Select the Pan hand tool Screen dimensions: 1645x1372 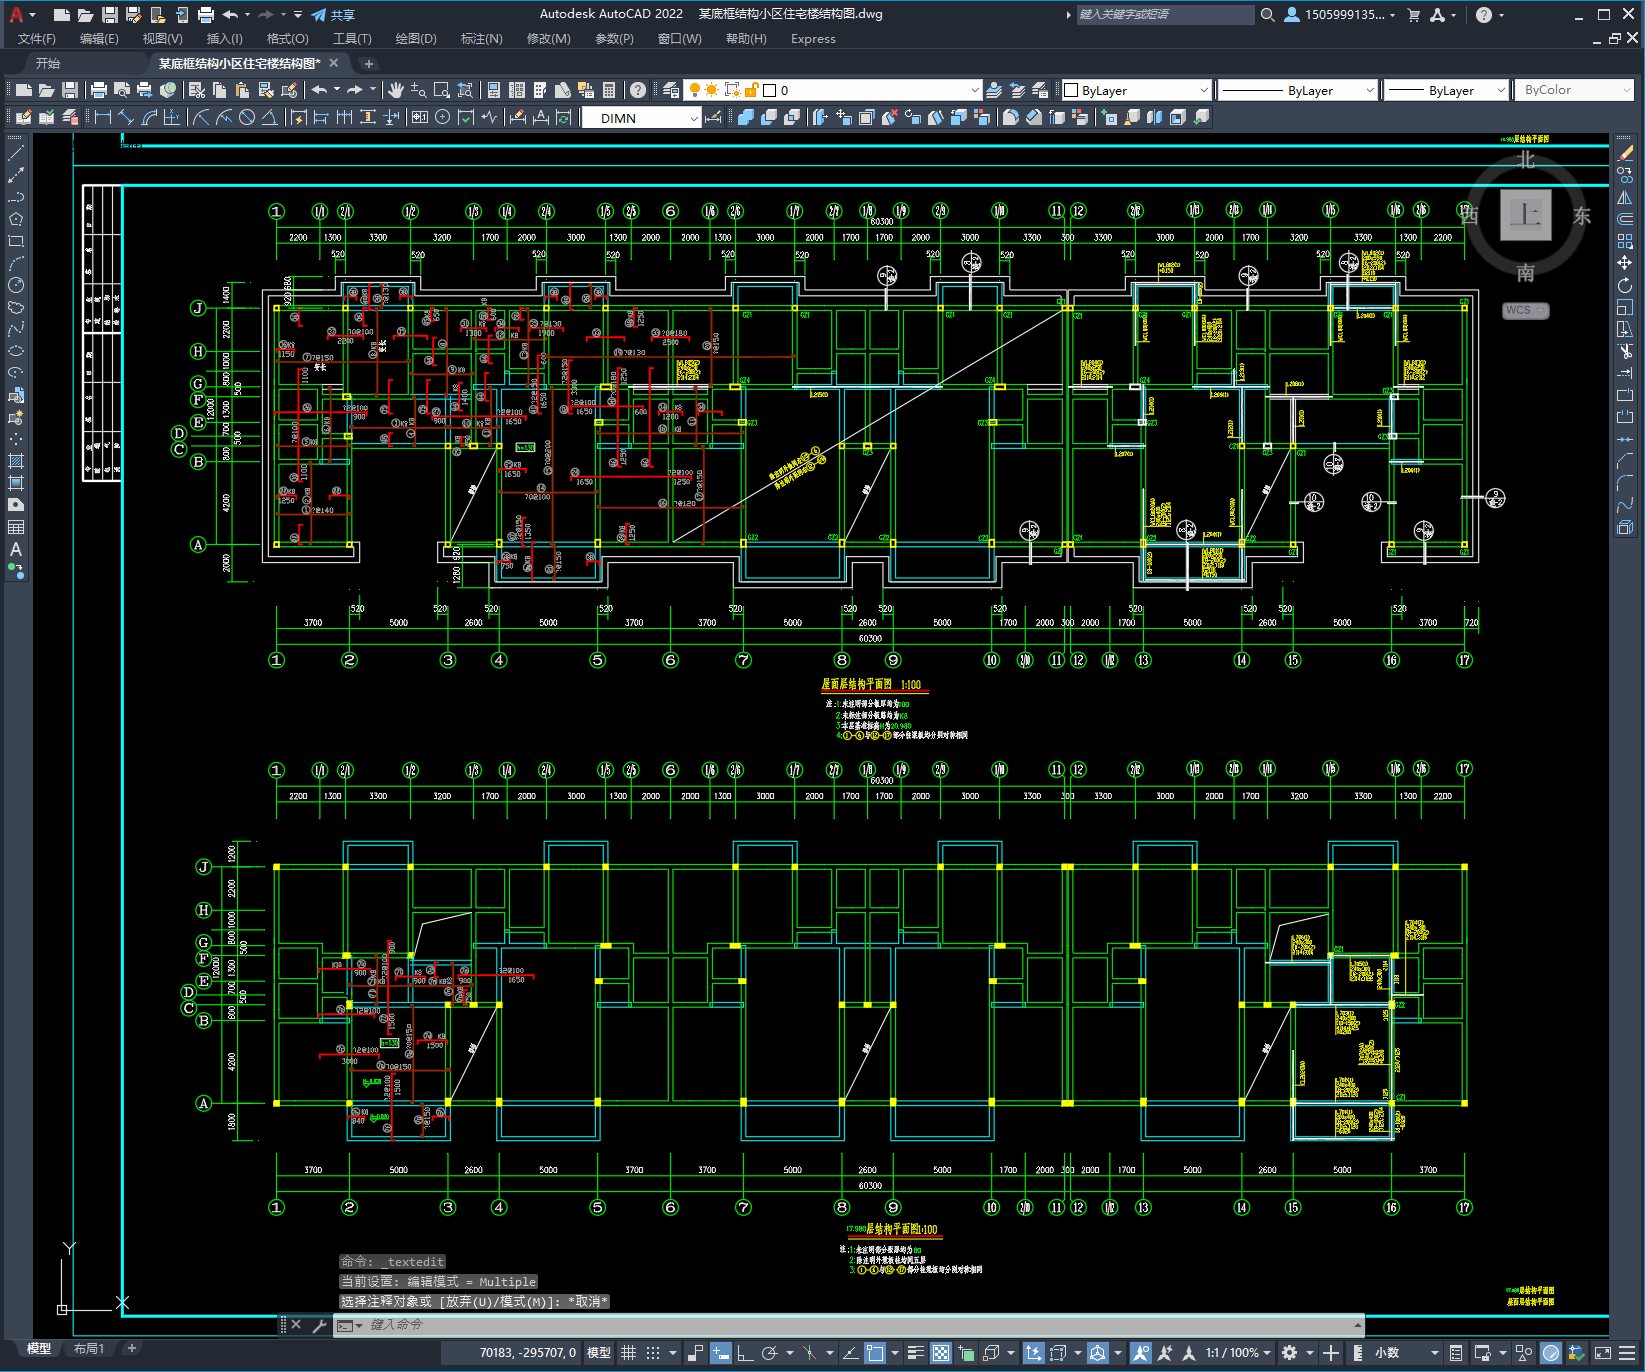coord(396,90)
